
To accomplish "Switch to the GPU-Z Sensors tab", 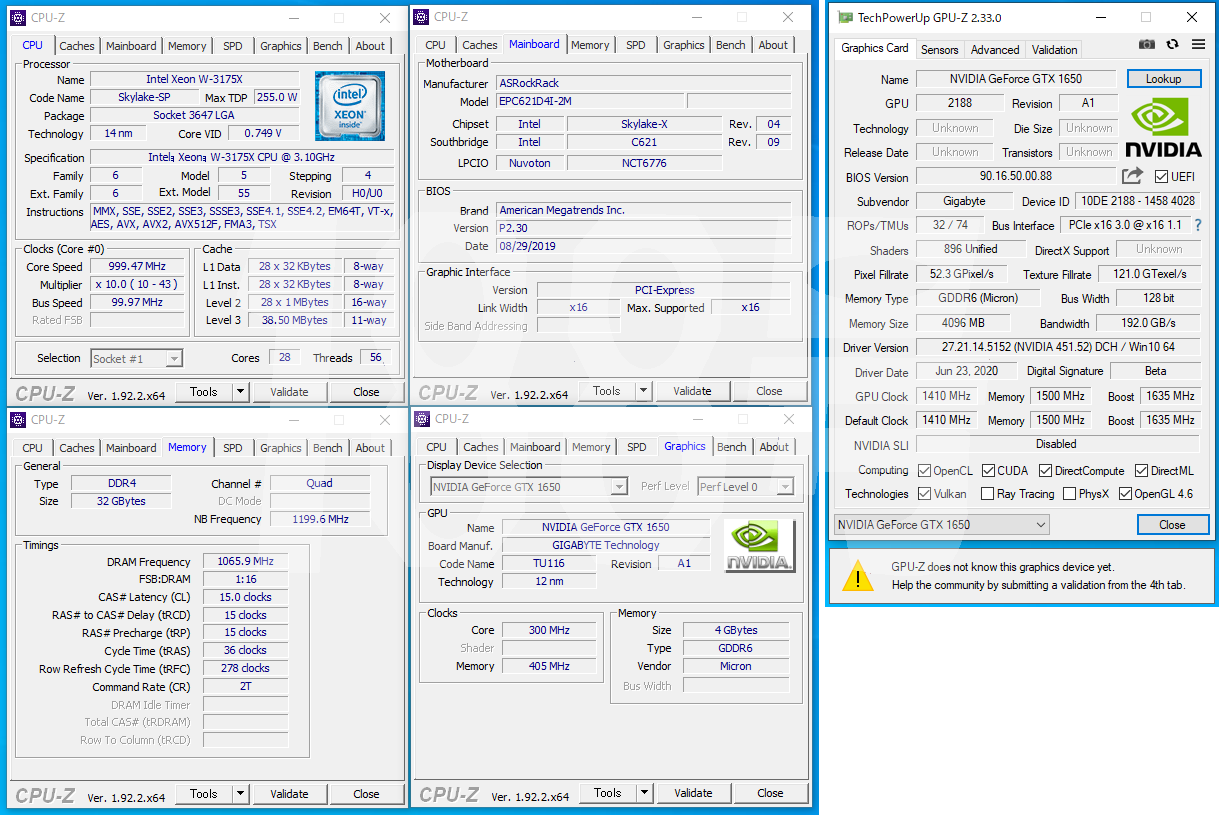I will (x=940, y=49).
